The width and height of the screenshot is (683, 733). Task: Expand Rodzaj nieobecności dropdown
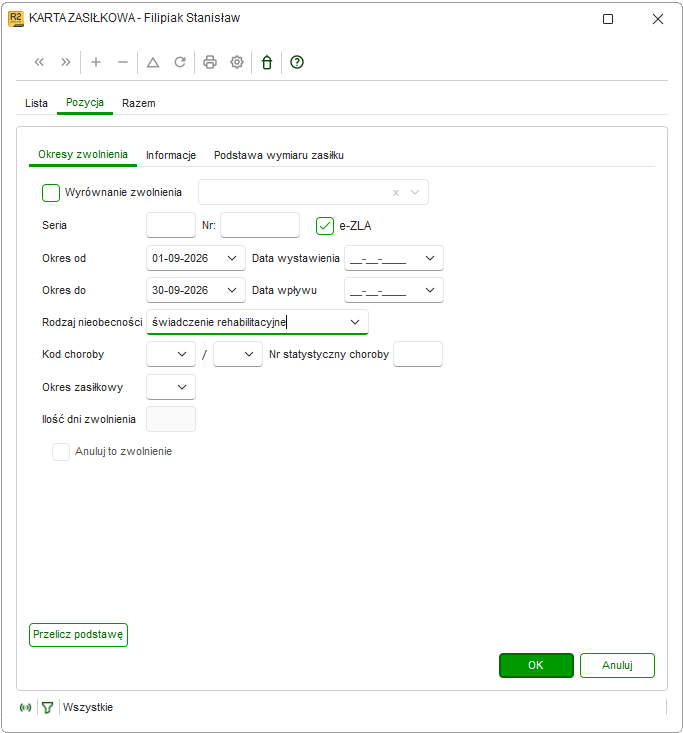[355, 322]
